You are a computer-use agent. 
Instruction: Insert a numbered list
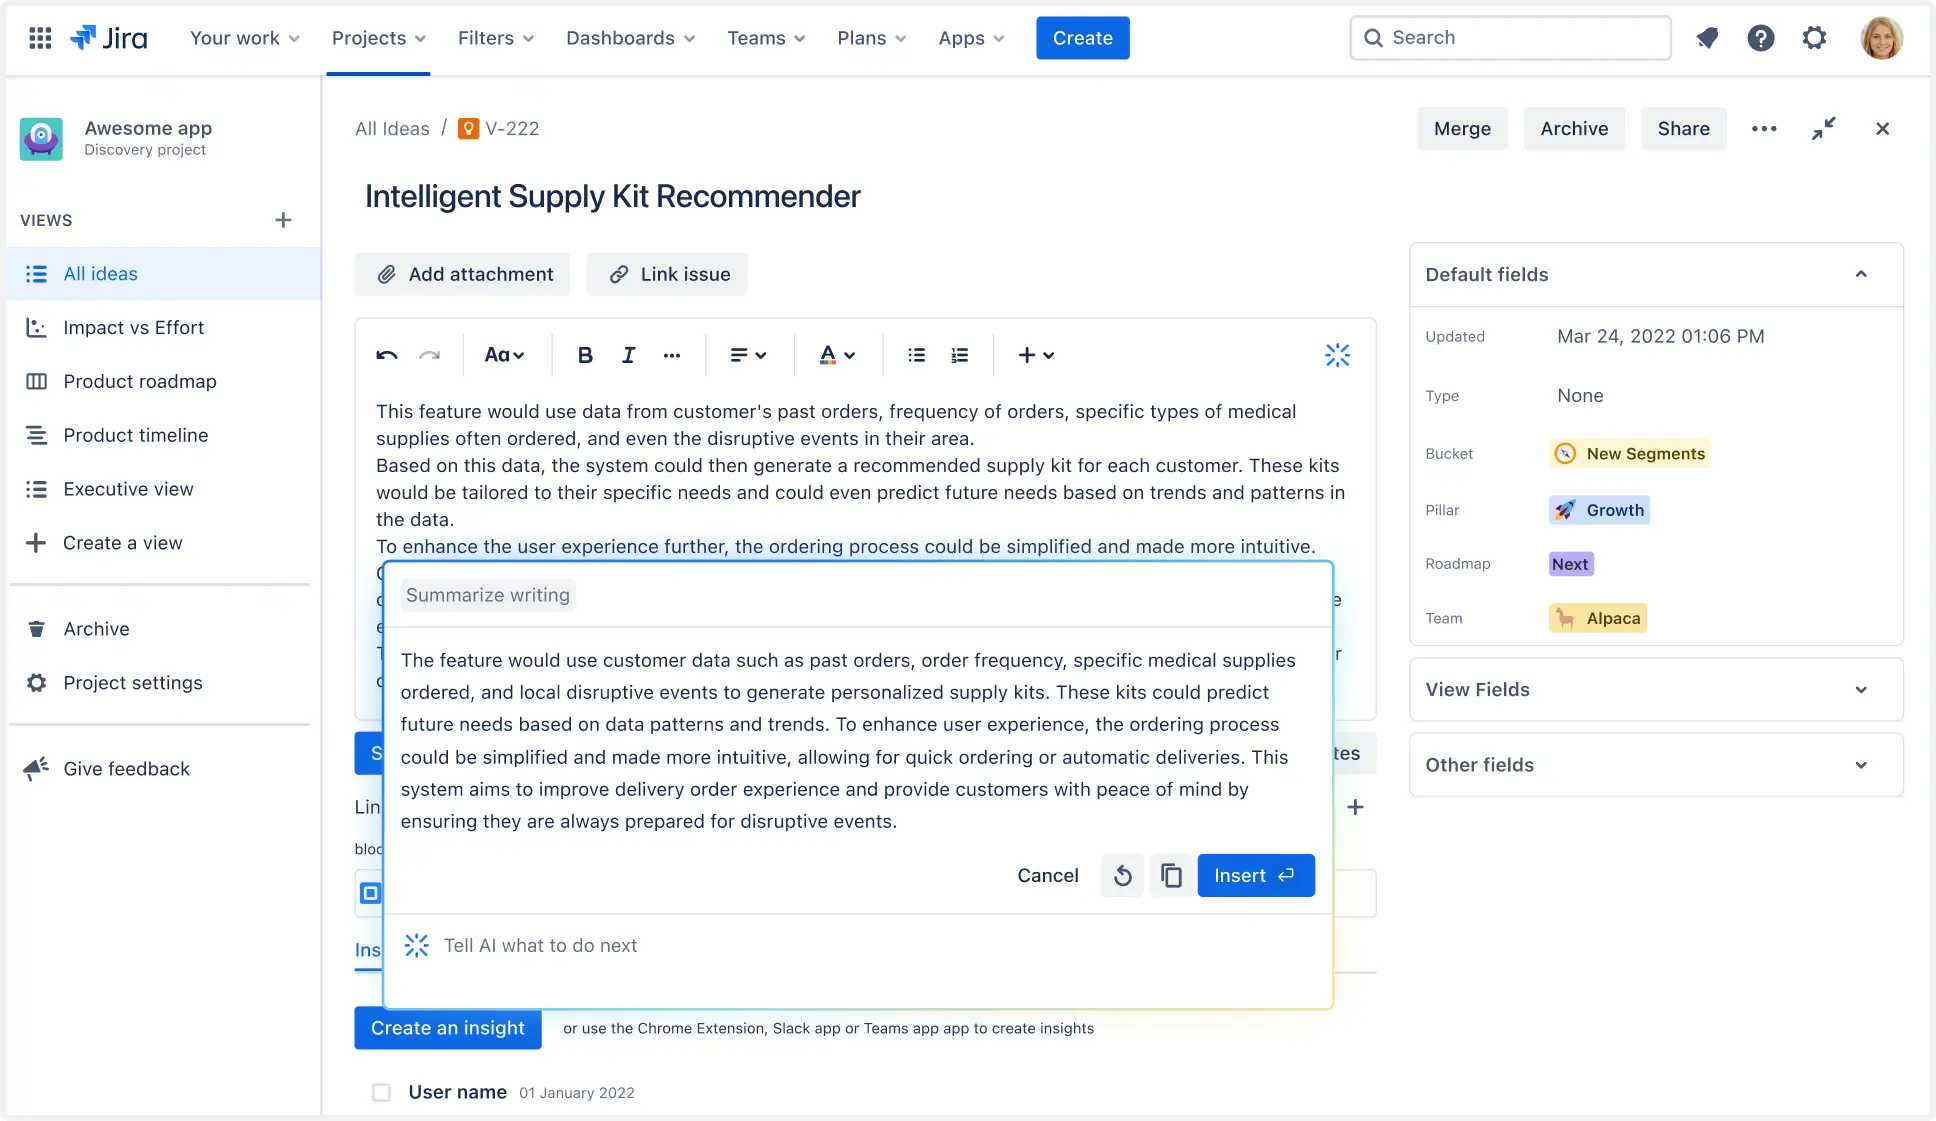pyautogui.click(x=959, y=355)
